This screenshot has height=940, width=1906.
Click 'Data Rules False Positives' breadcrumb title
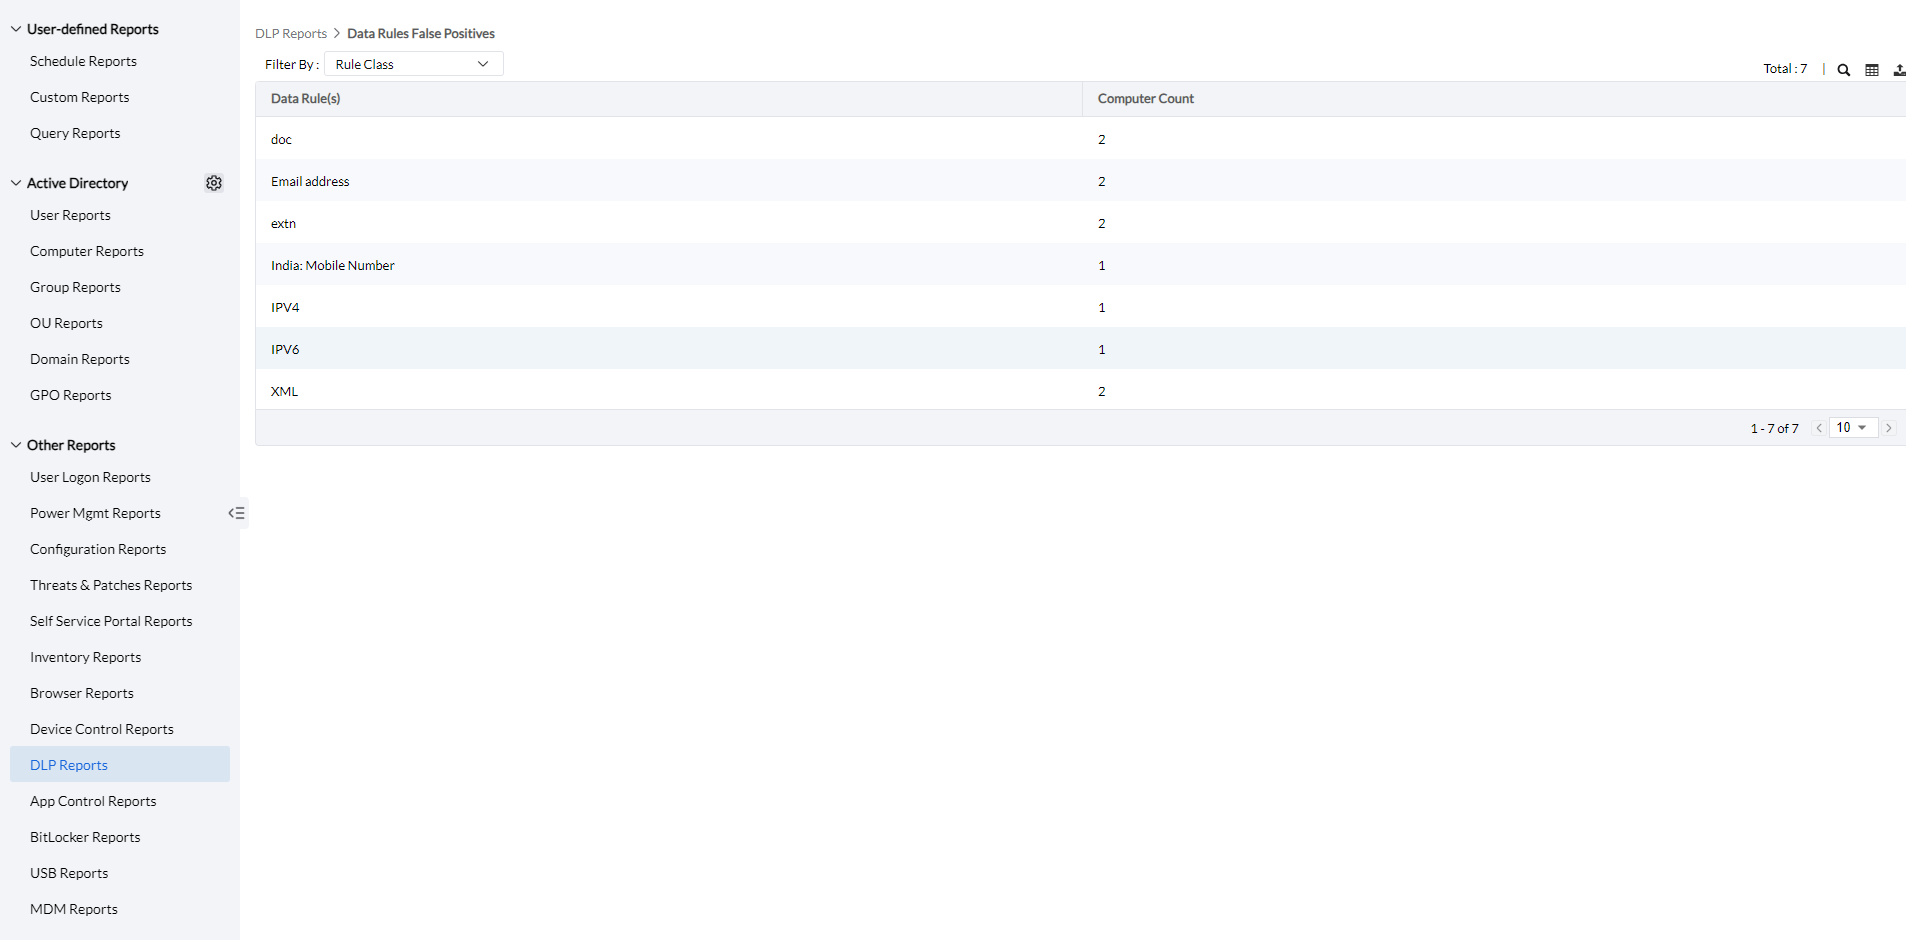[421, 33]
